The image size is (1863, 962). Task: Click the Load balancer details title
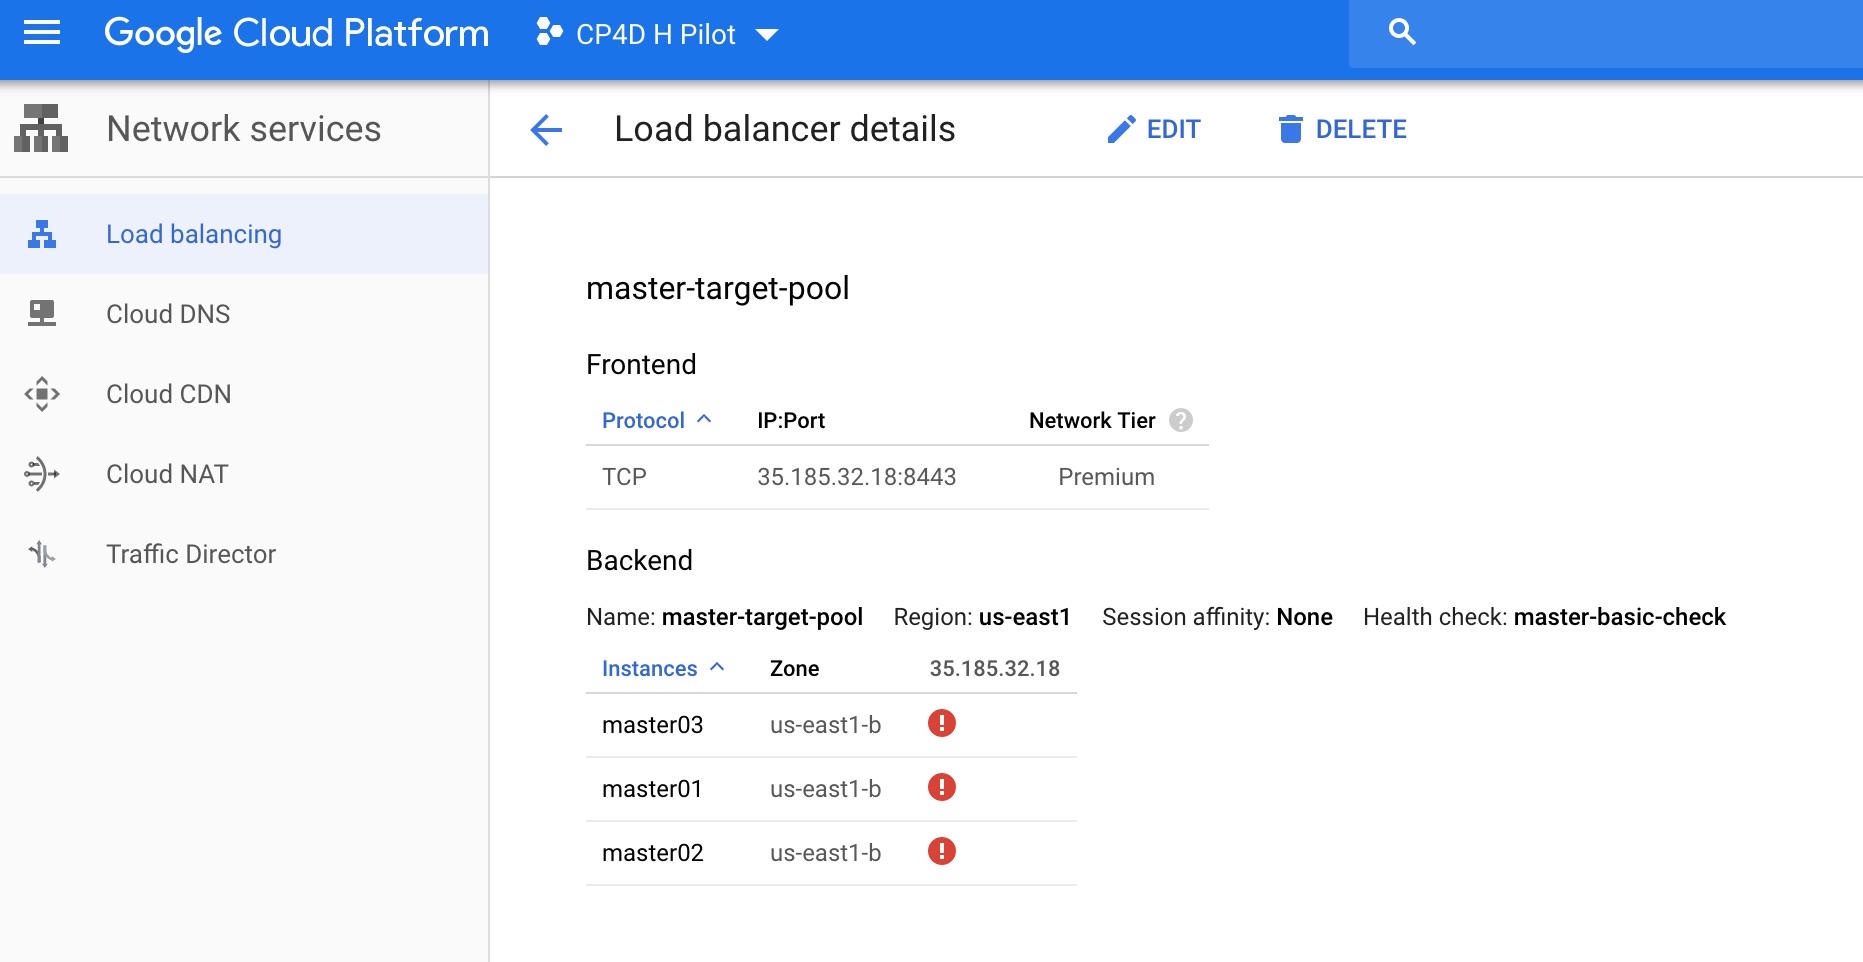pyautogui.click(x=785, y=129)
